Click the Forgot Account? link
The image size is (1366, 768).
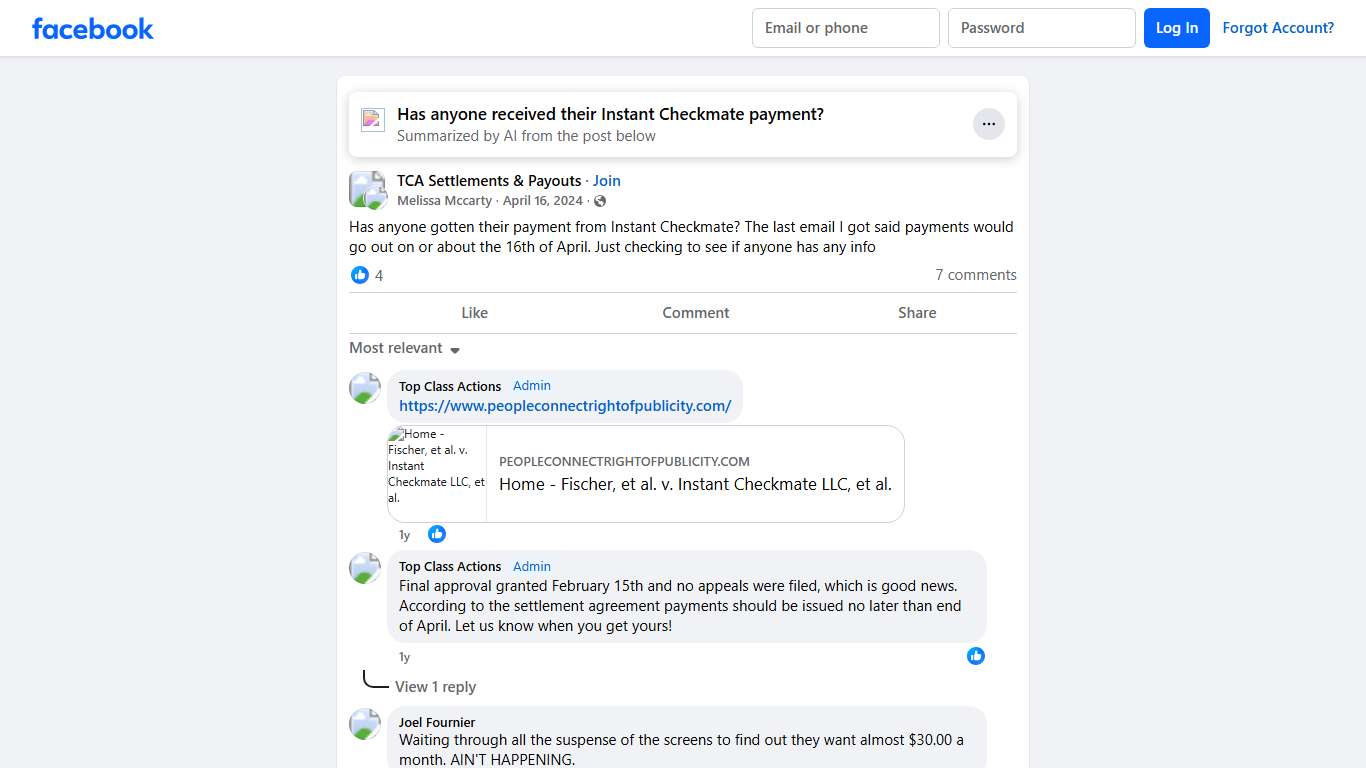pyautogui.click(x=1279, y=28)
